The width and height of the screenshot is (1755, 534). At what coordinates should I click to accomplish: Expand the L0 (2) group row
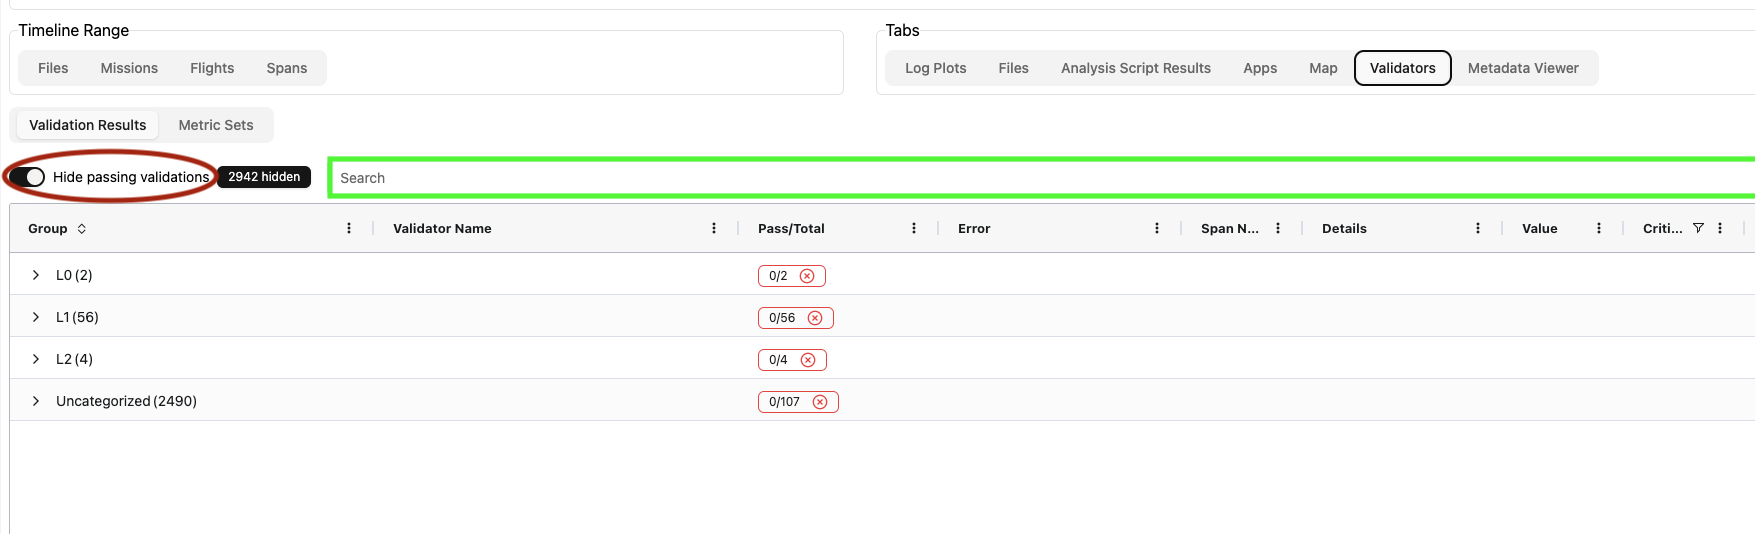click(x=36, y=275)
